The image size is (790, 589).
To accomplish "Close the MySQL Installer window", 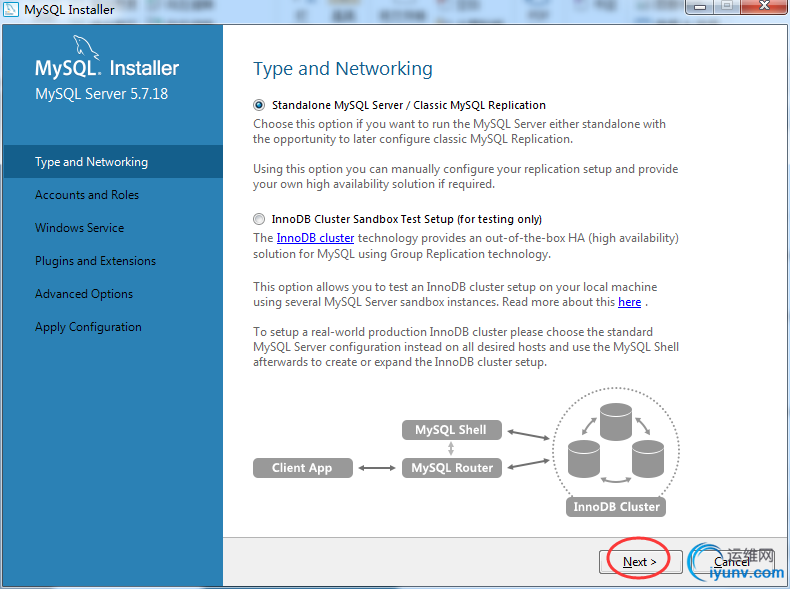I will 764,7.
